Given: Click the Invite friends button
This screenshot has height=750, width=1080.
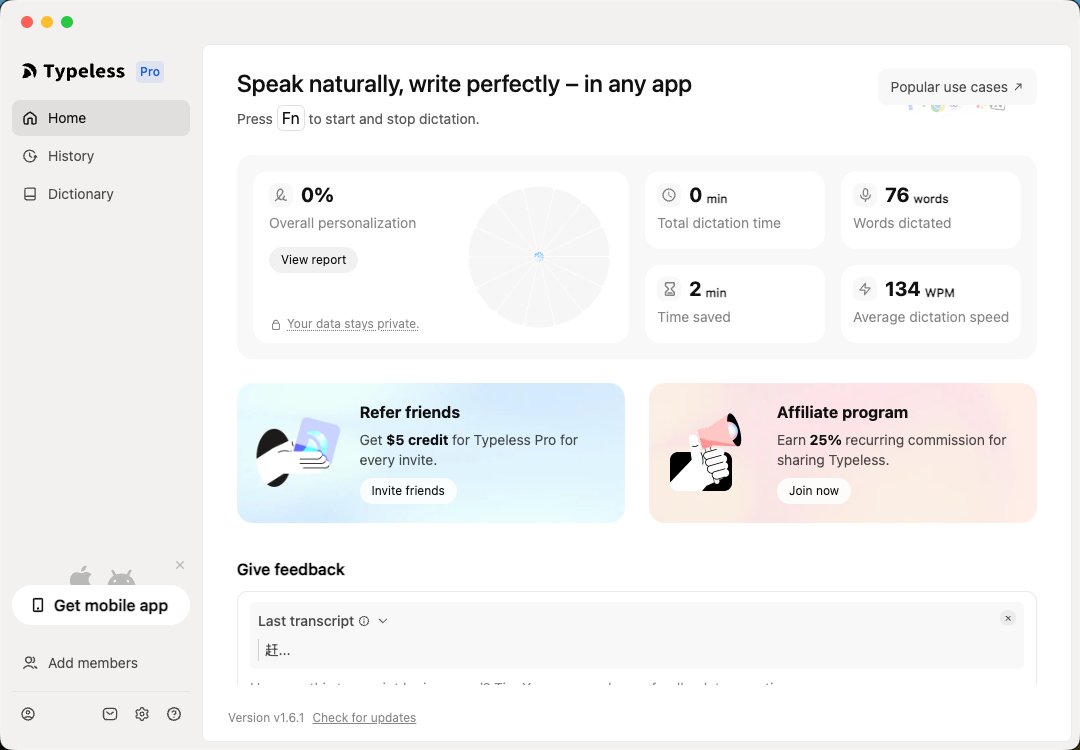Looking at the screenshot, I should tap(408, 491).
